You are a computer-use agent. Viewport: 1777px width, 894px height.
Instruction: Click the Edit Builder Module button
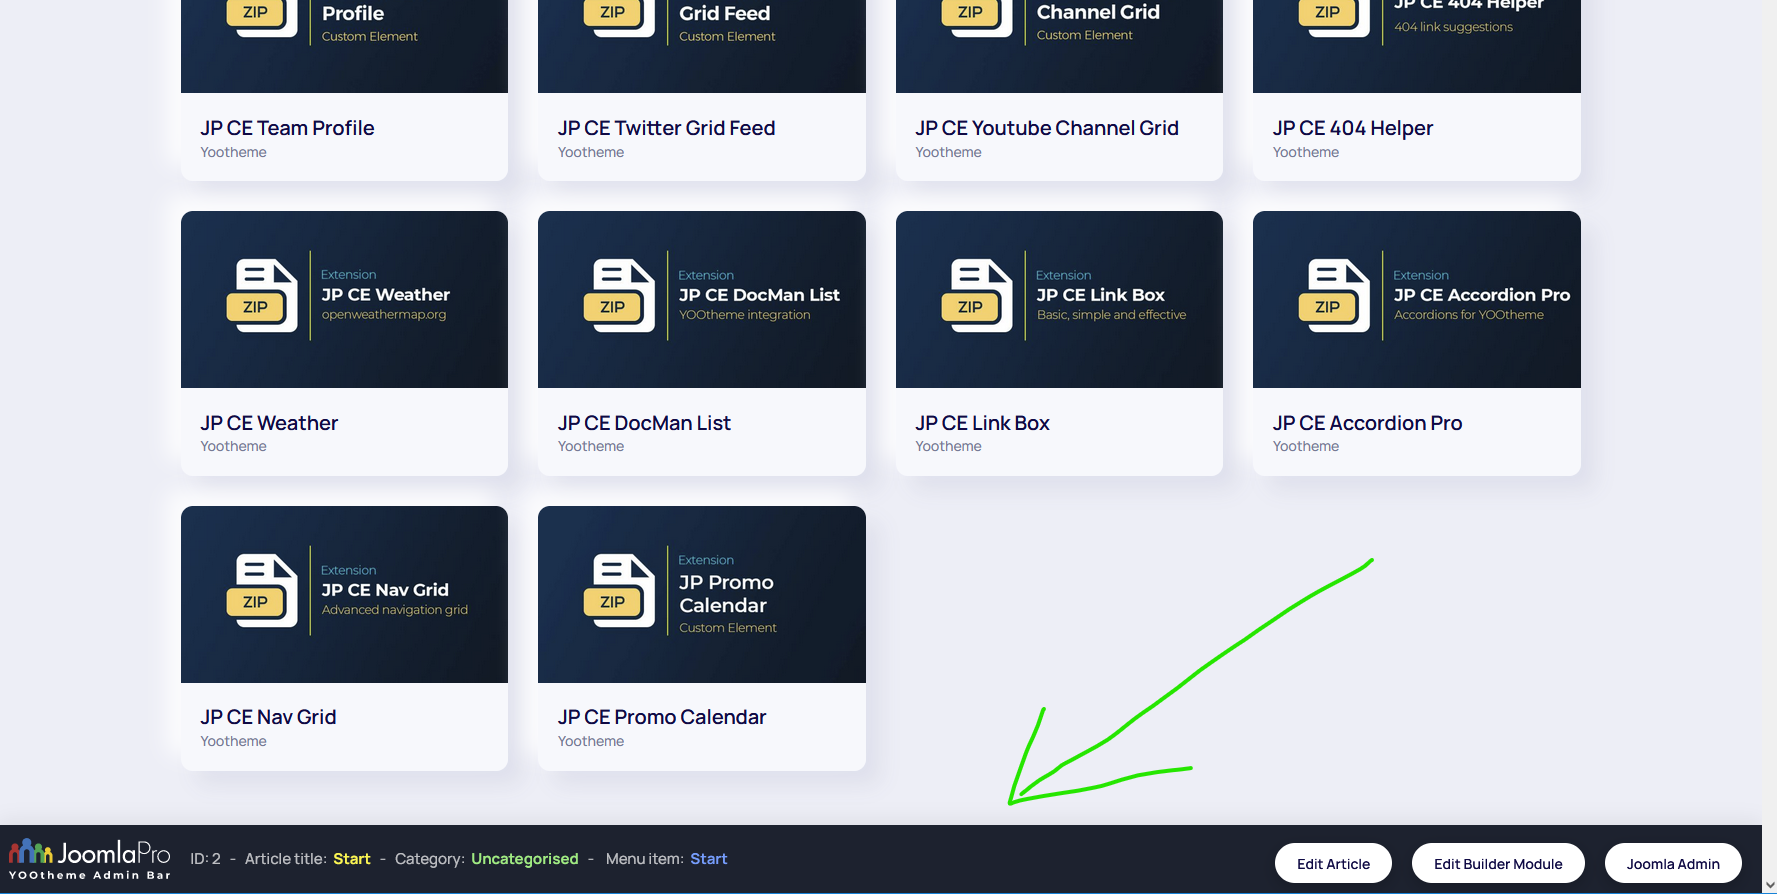(1498, 864)
